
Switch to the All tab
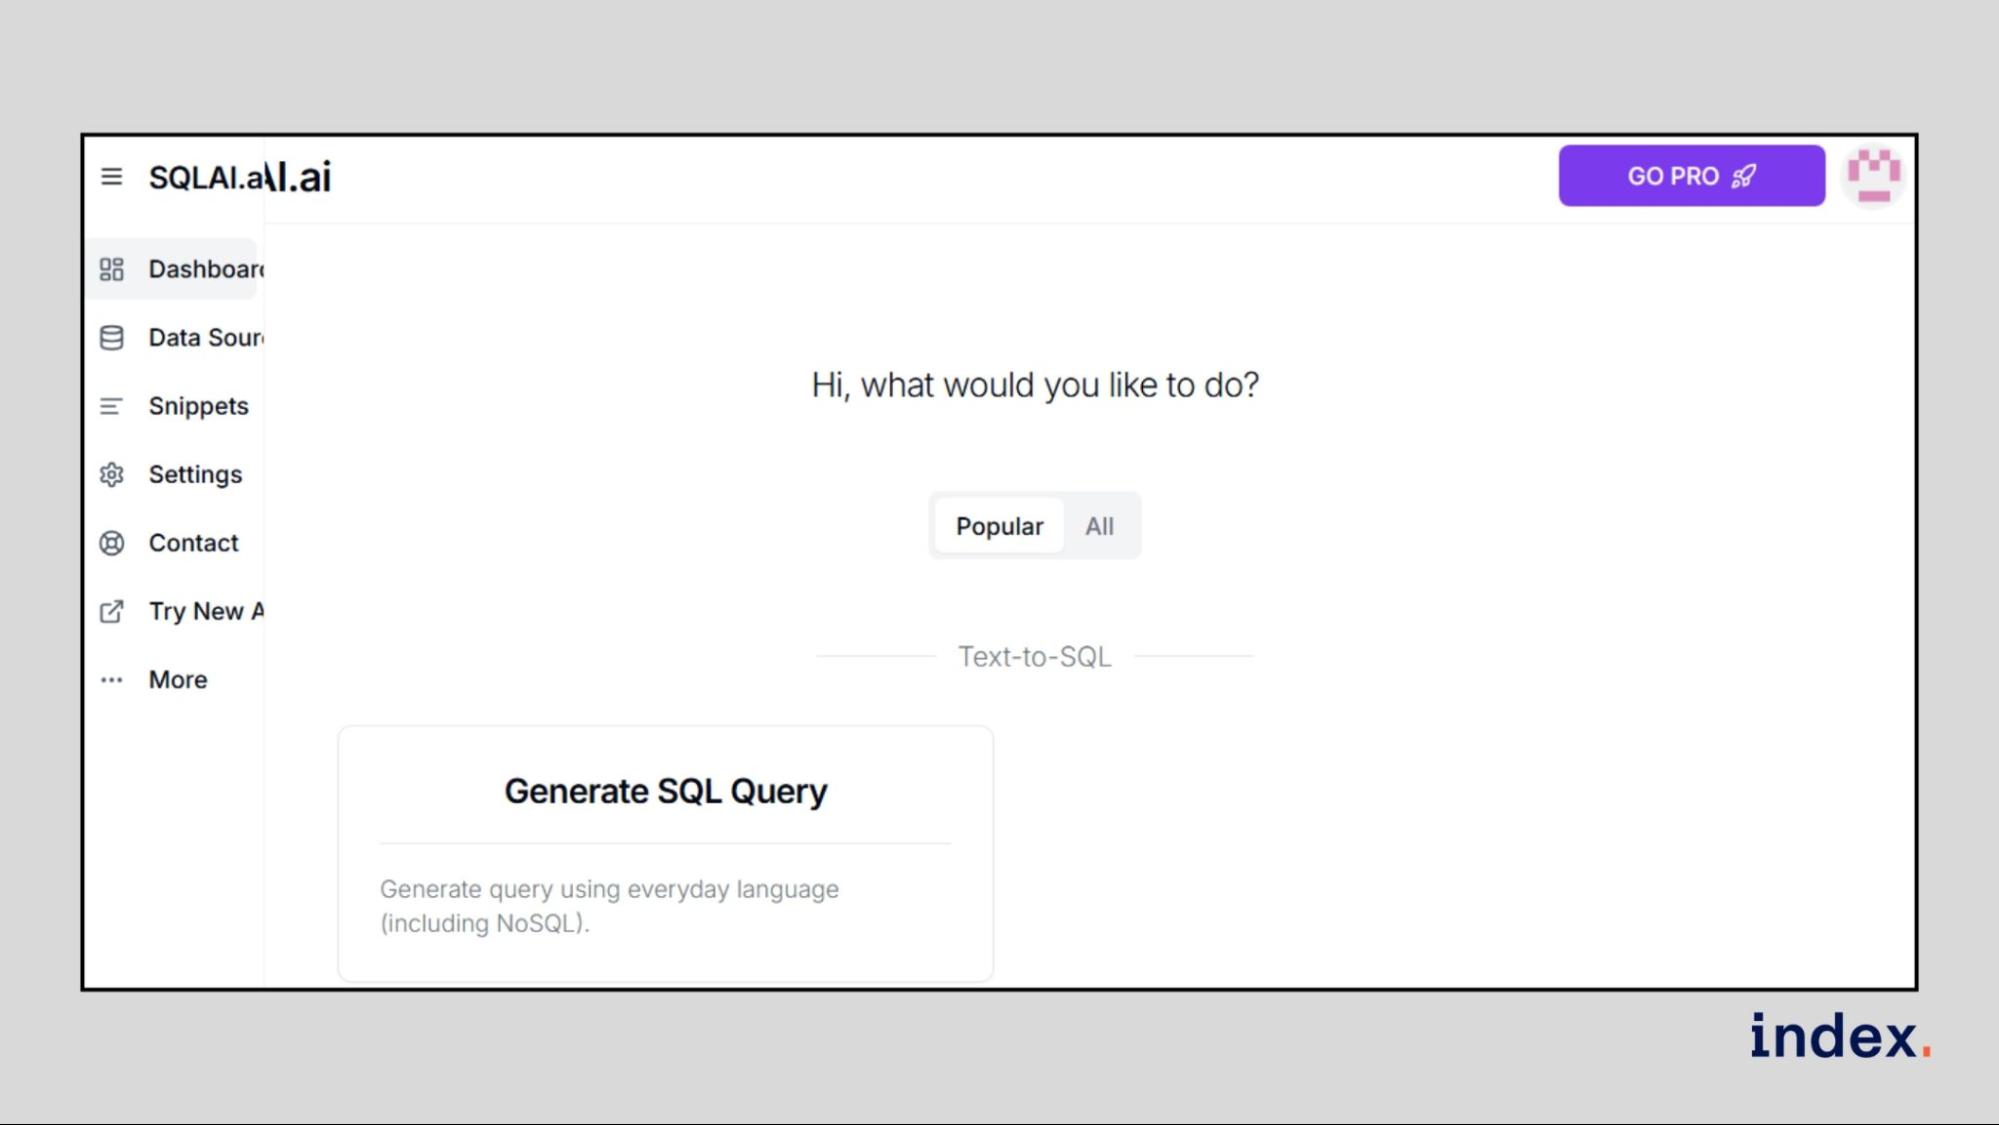1099,526
